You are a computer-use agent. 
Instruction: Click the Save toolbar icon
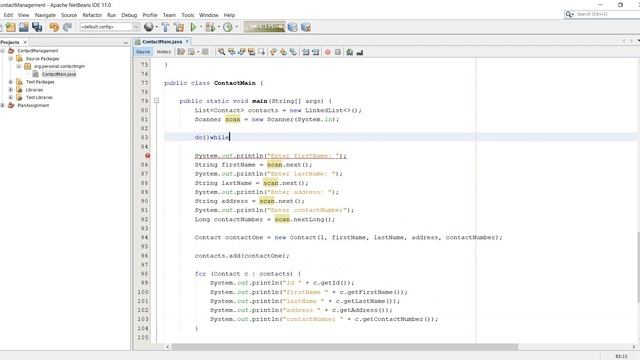pyautogui.click(x=24, y=27)
